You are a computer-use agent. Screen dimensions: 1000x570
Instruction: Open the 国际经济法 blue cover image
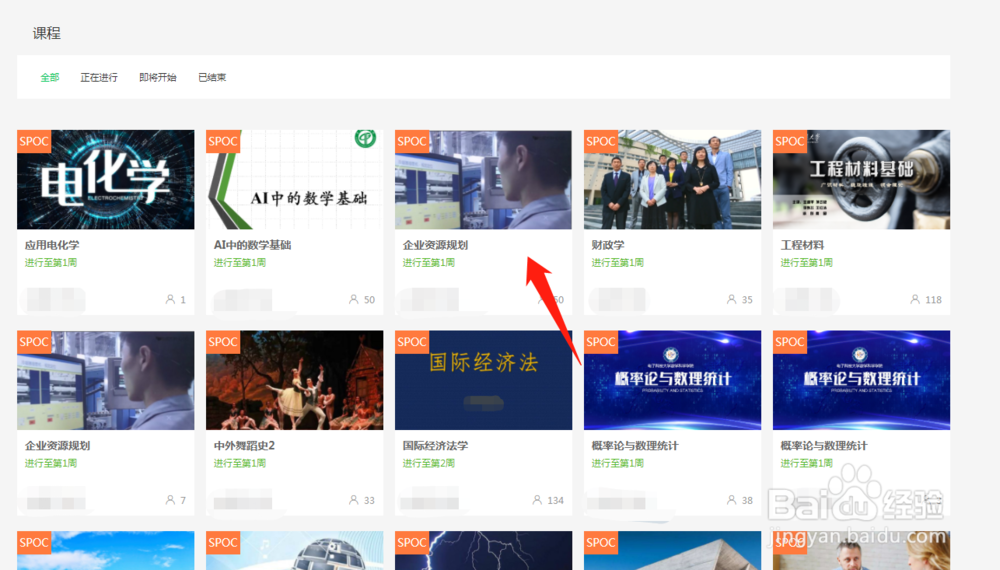coord(483,380)
